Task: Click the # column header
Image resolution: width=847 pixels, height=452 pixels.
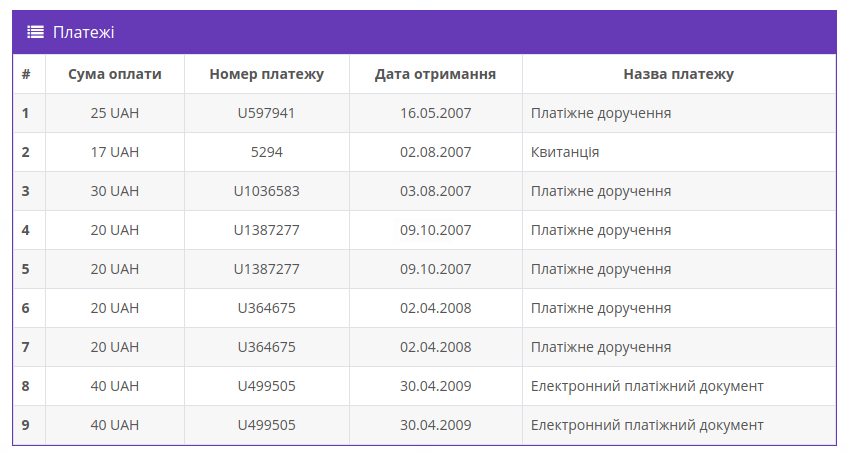Action: (26, 74)
